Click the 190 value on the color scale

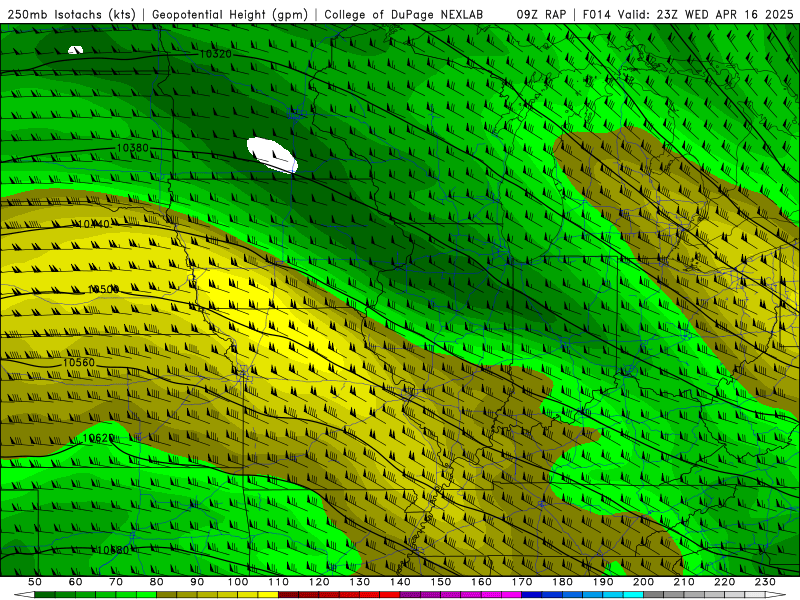click(x=603, y=582)
